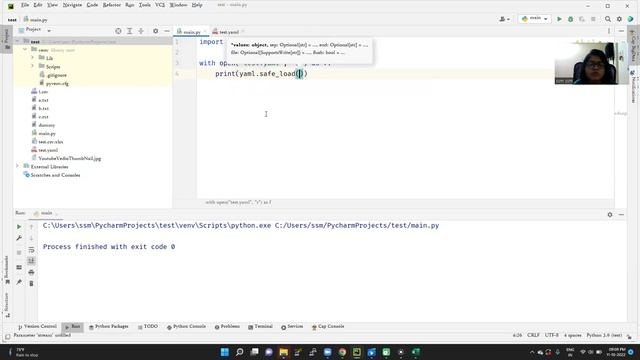Click UTF-8 encoding in status bar

point(551,335)
